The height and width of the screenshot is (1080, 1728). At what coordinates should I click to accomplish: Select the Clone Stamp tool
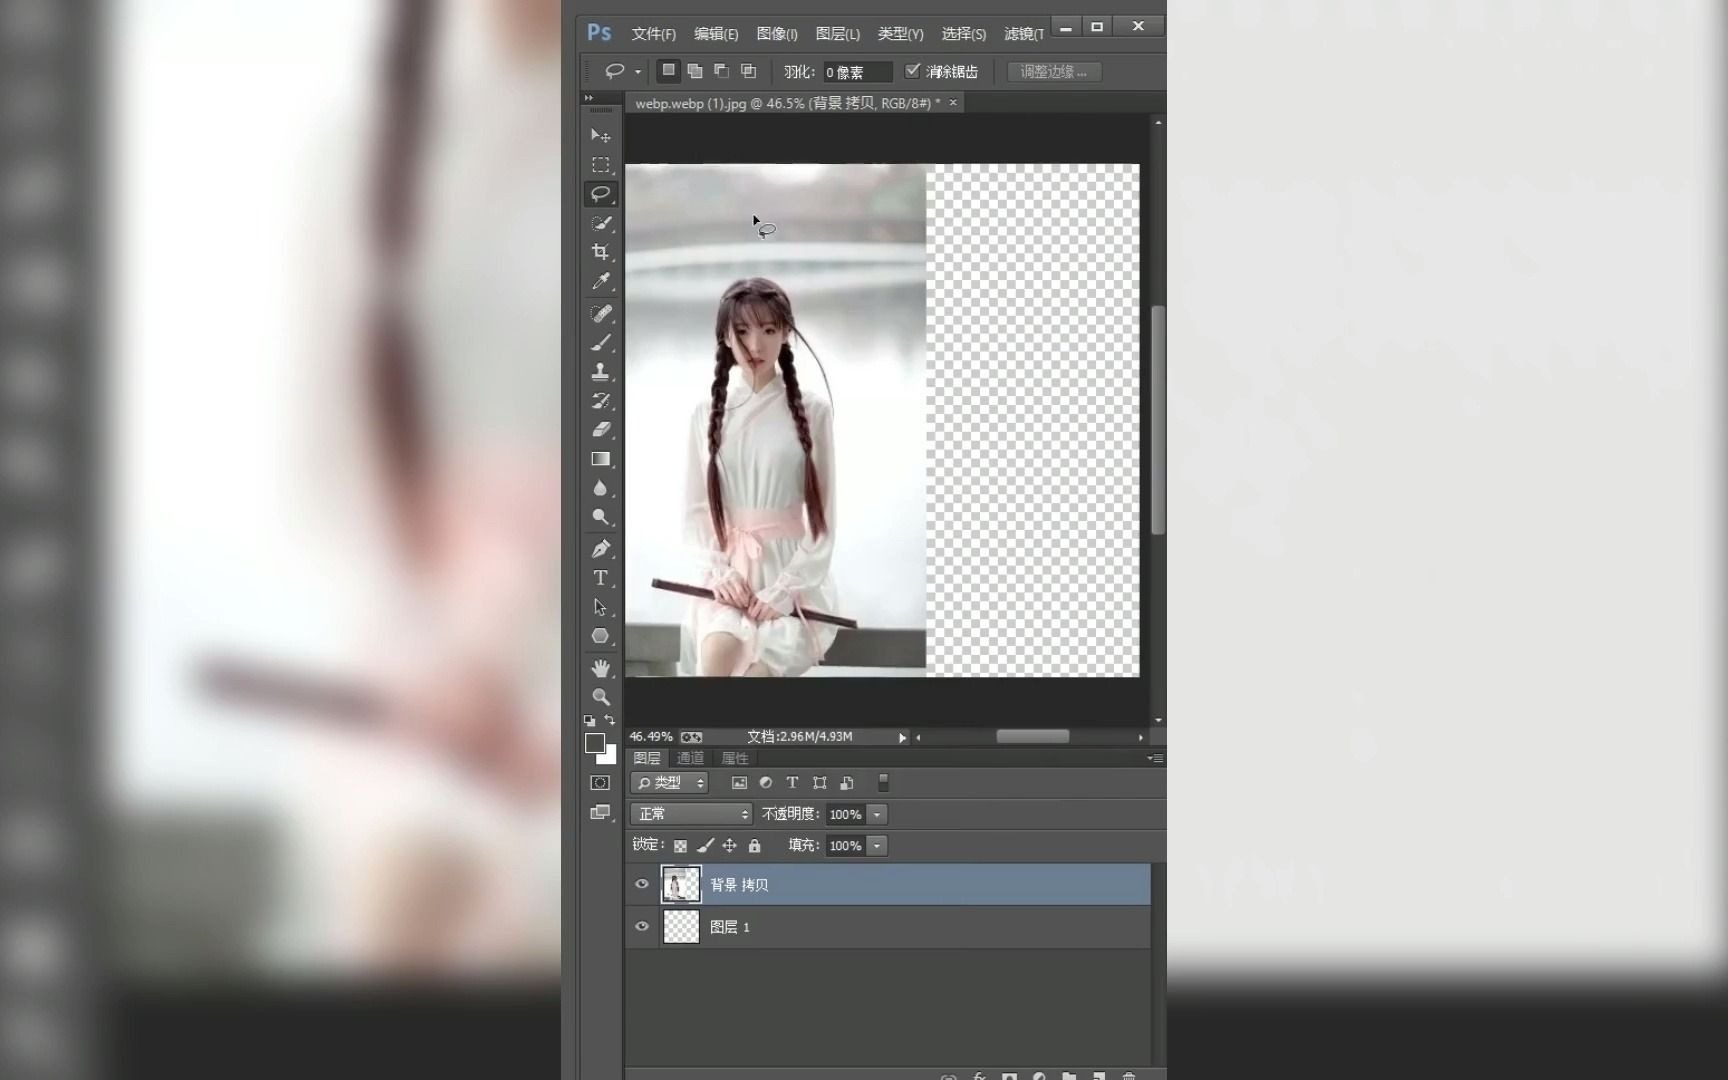click(600, 371)
